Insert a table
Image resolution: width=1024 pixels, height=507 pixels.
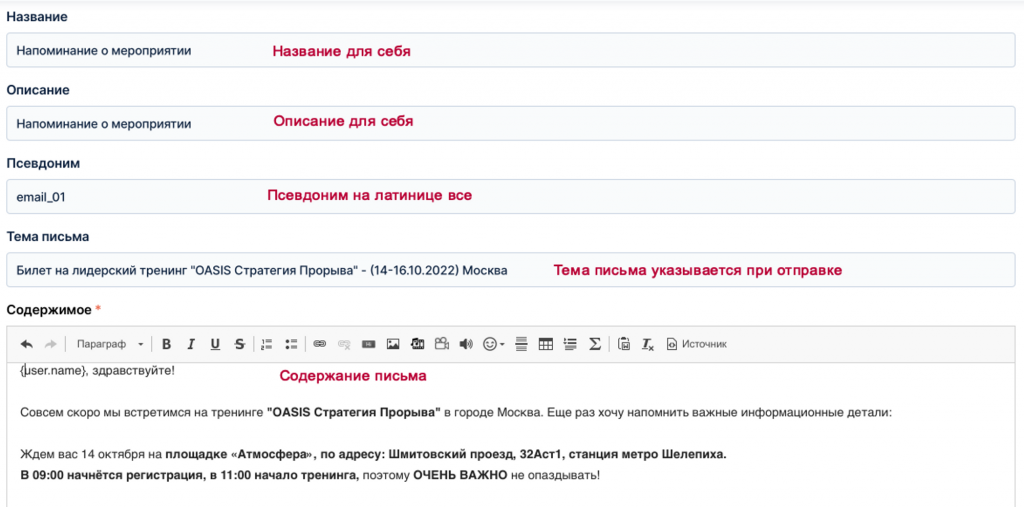point(546,344)
